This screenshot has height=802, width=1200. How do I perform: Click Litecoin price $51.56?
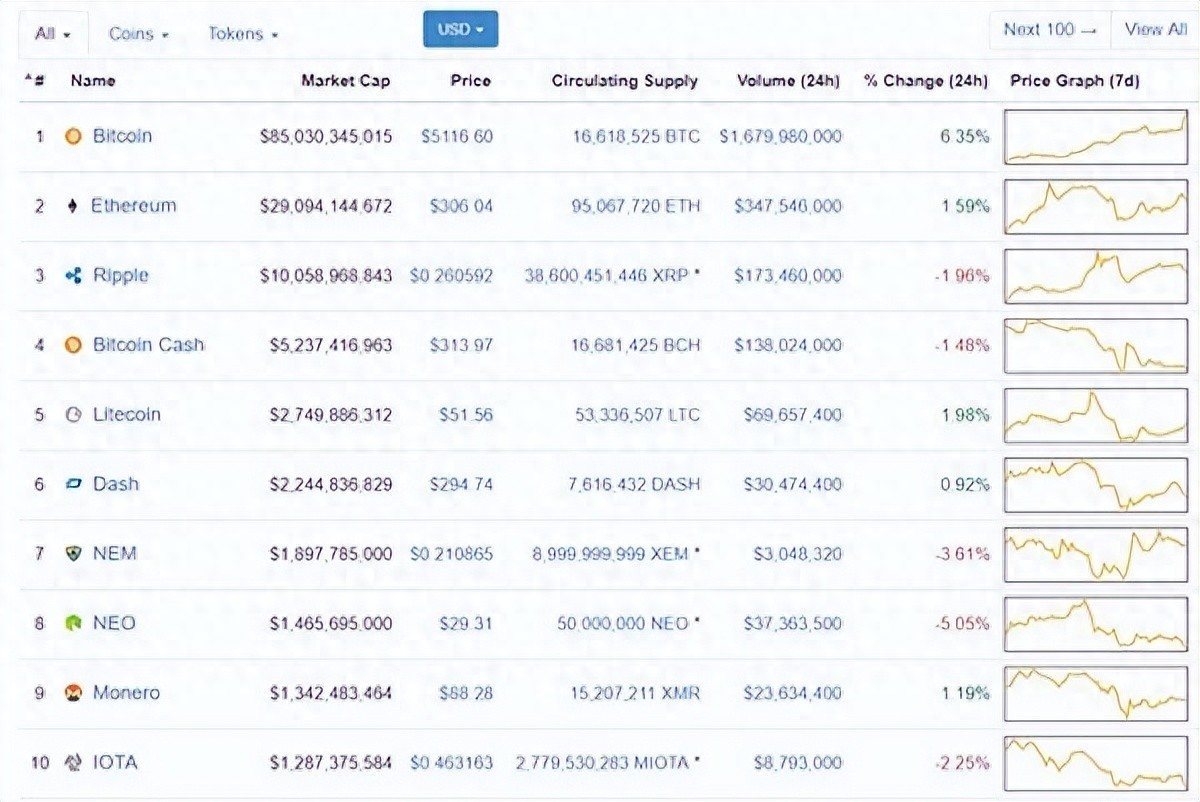466,415
